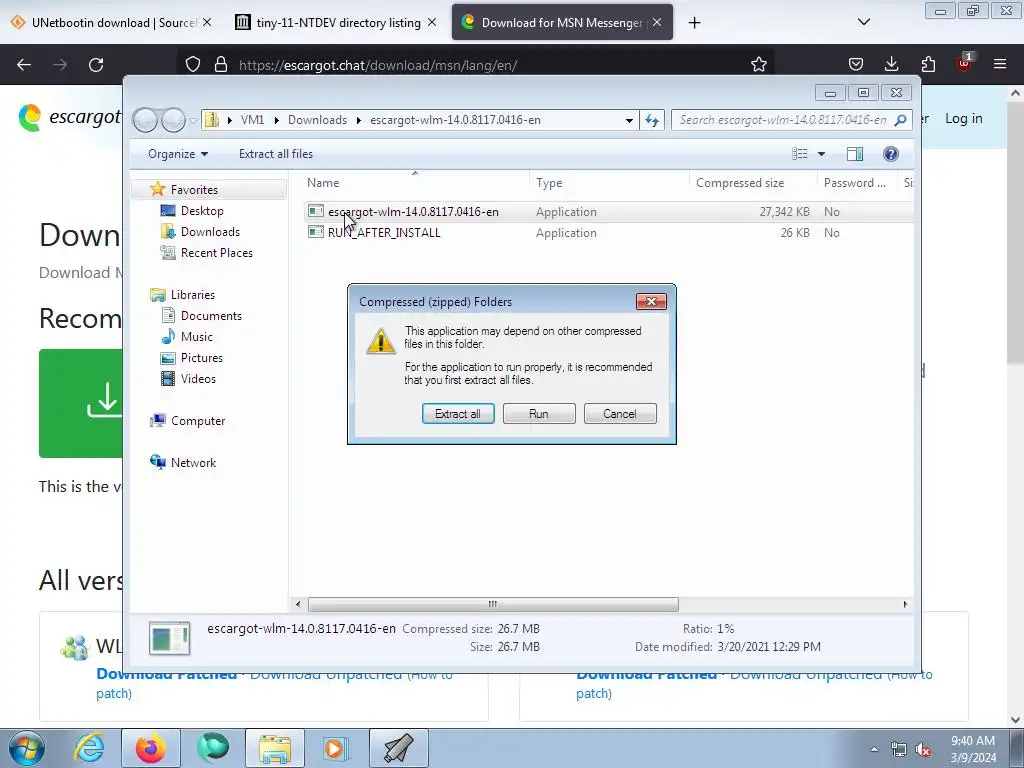1024x768 pixels.
Task: Open Recent Places in navigation pane
Action: [x=216, y=253]
